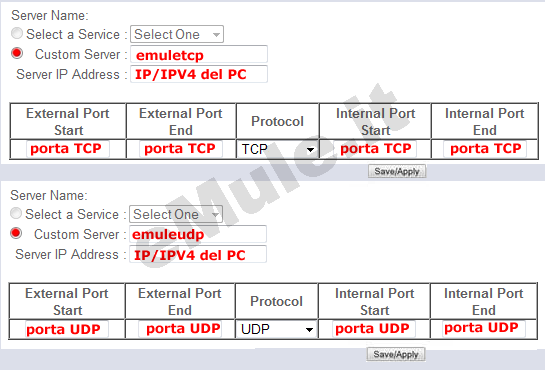Screen dimensions: 545x370
Task: Select the first 'Custom Server' radio button
Action: tap(17, 53)
